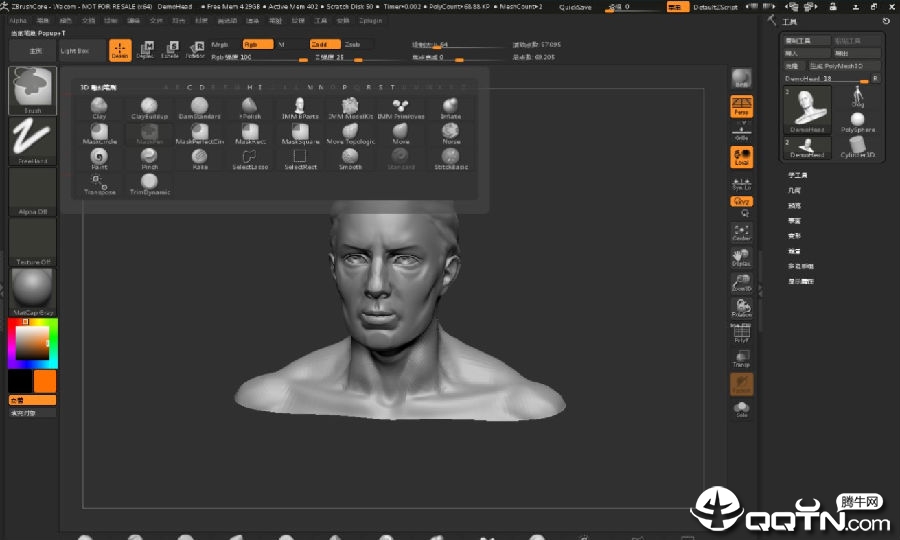The image size is (900, 540).
Task: Toggle the Rgb paint mode
Action: coord(258,44)
